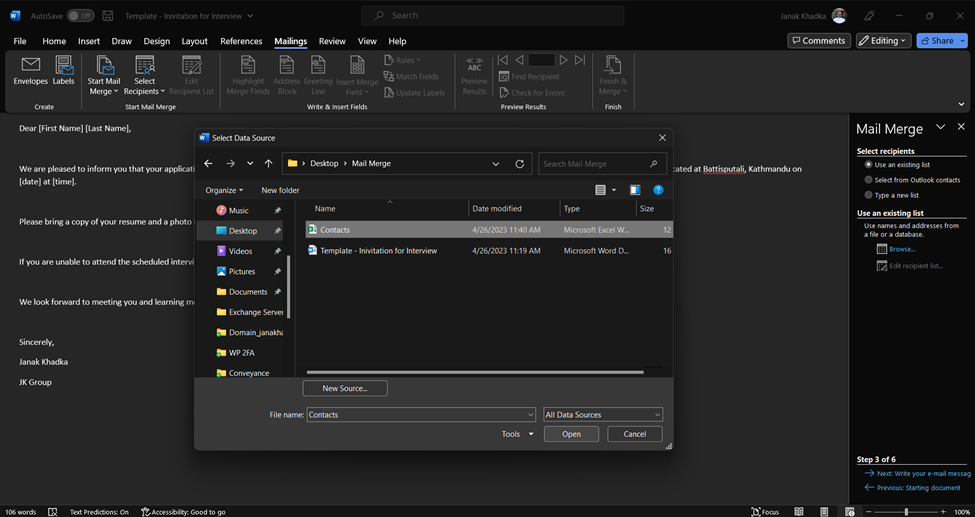Image resolution: width=975 pixels, height=517 pixels.
Task: Open file dialog help question-mark icon
Action: (658, 190)
